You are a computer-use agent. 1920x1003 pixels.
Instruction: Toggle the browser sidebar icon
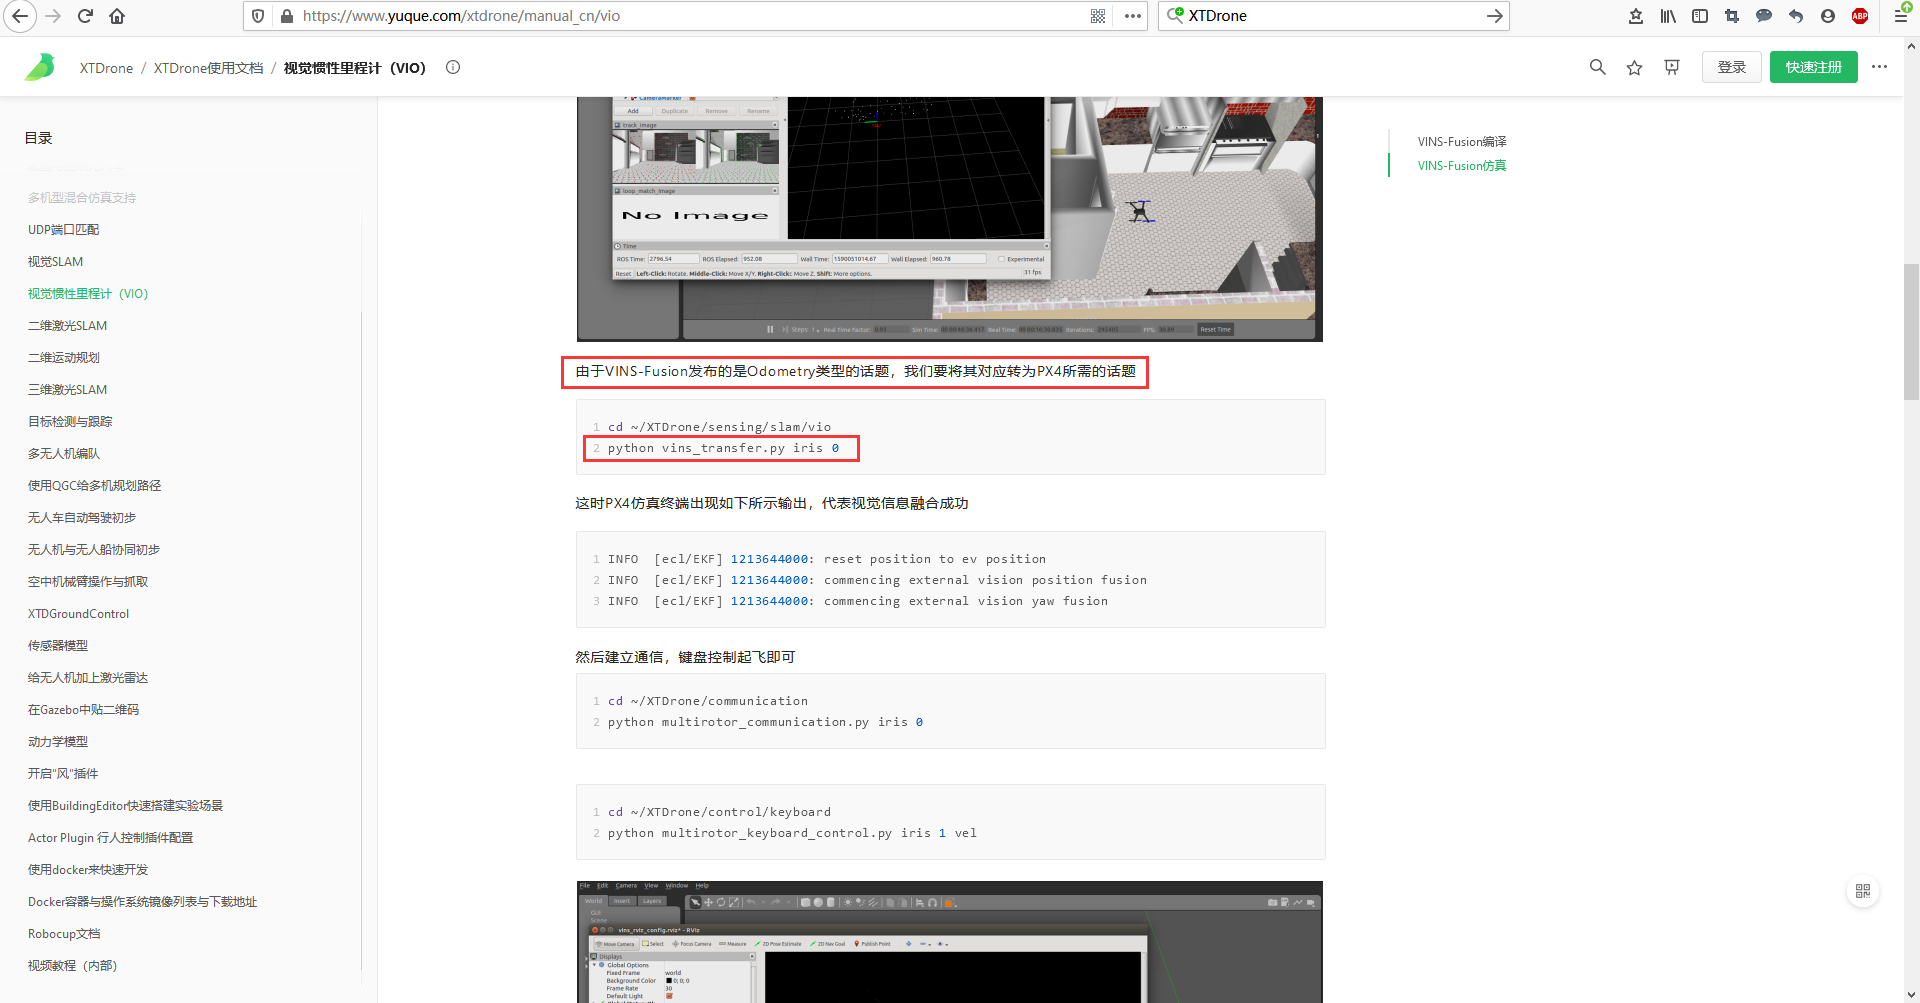point(1700,16)
